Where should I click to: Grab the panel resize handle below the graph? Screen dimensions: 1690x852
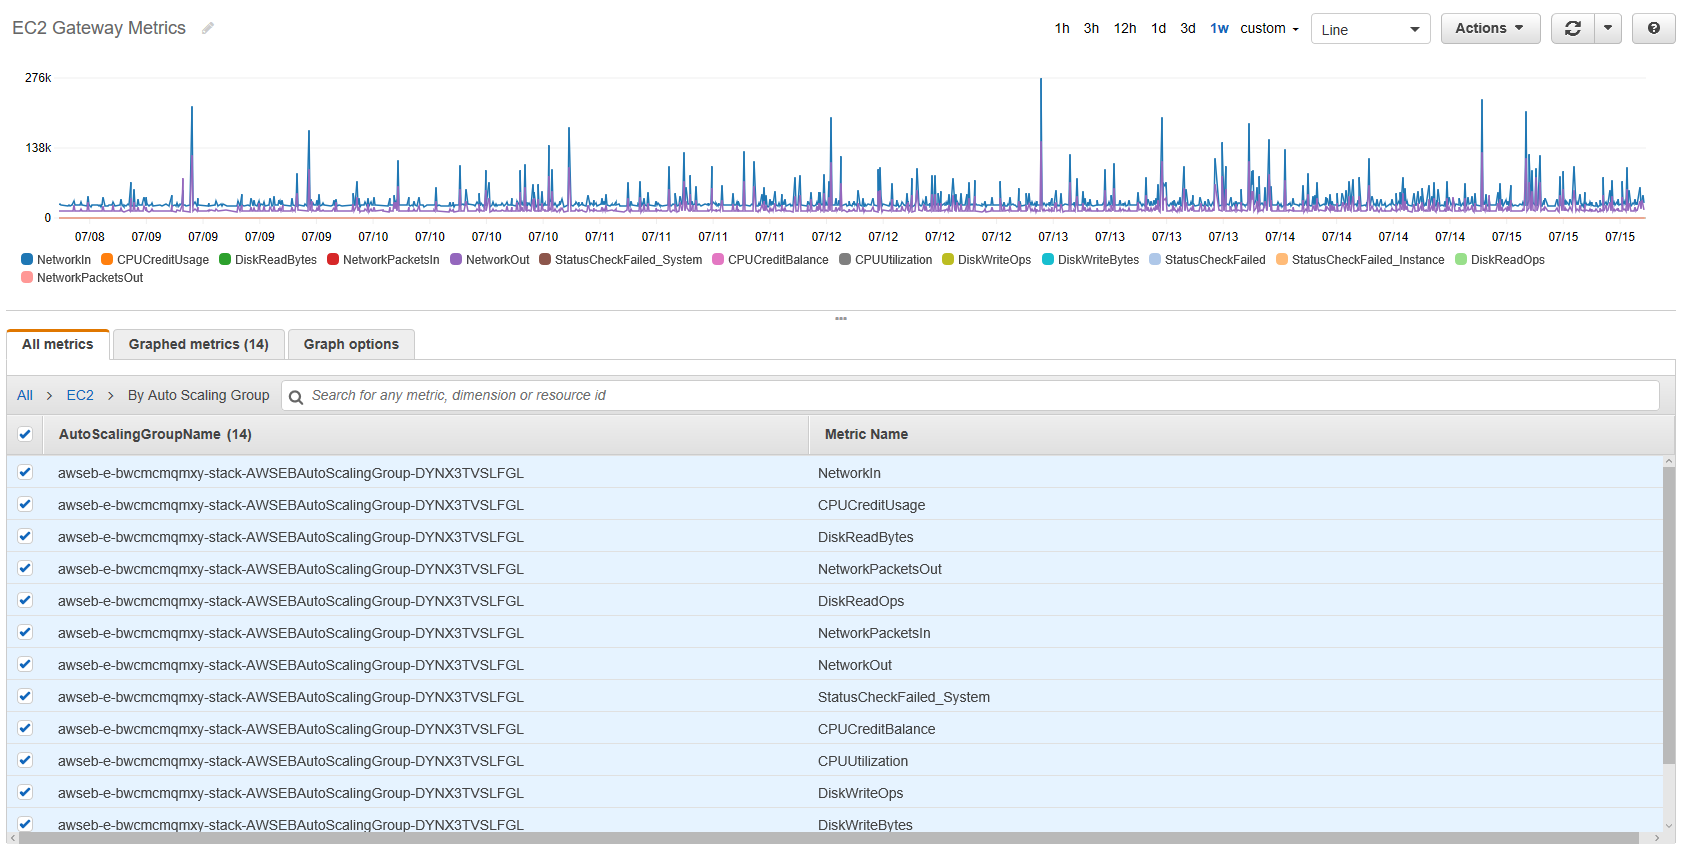tap(841, 318)
